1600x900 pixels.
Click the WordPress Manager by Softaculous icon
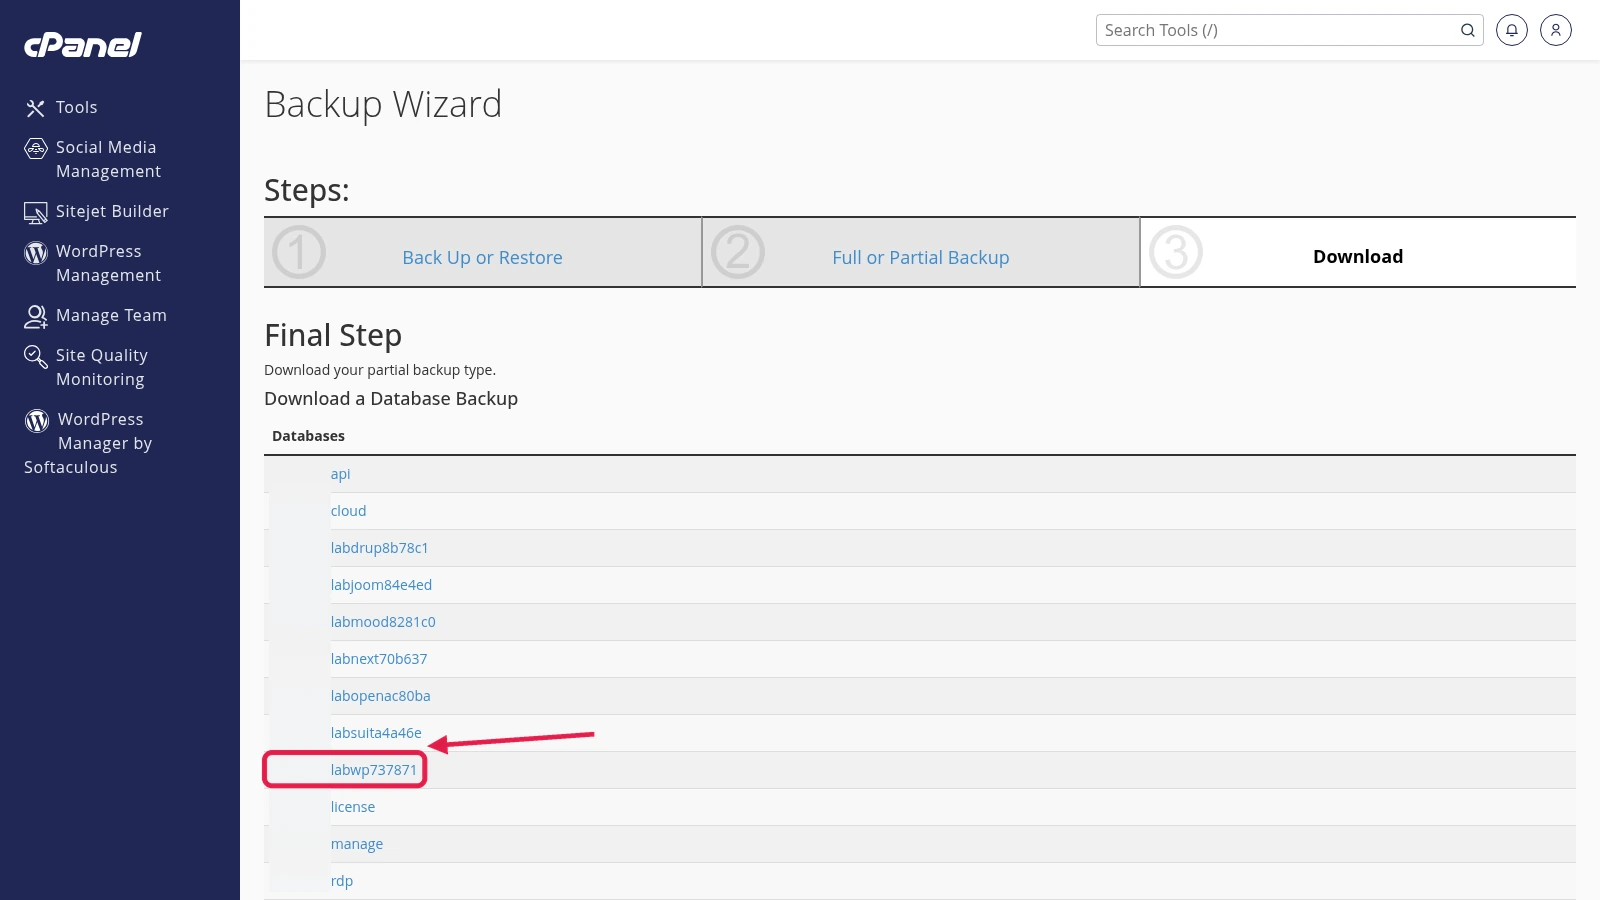click(37, 420)
